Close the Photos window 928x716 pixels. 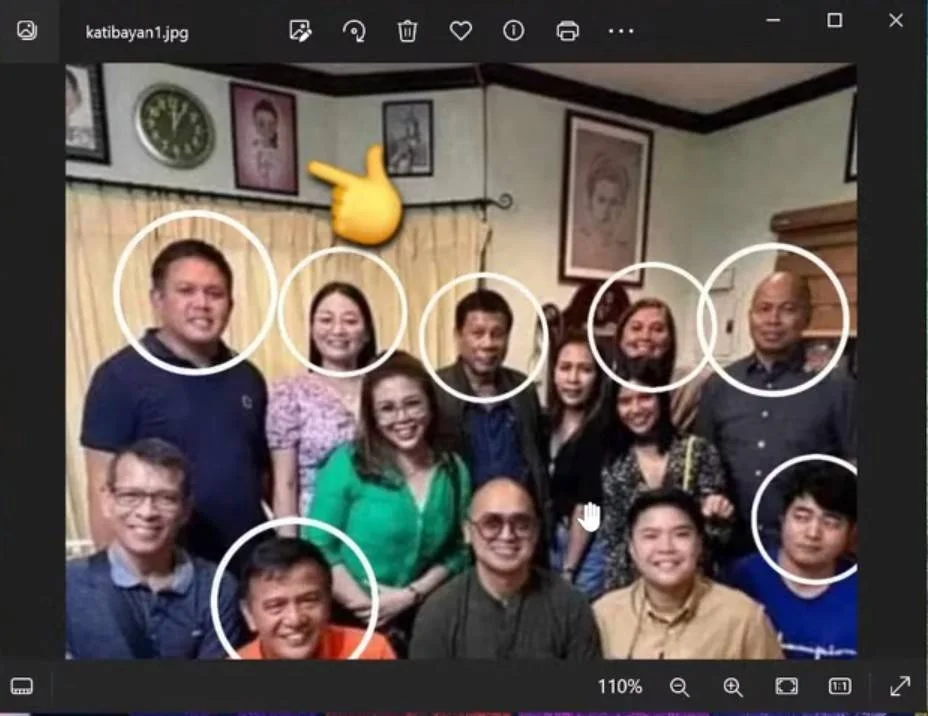[x=896, y=20]
